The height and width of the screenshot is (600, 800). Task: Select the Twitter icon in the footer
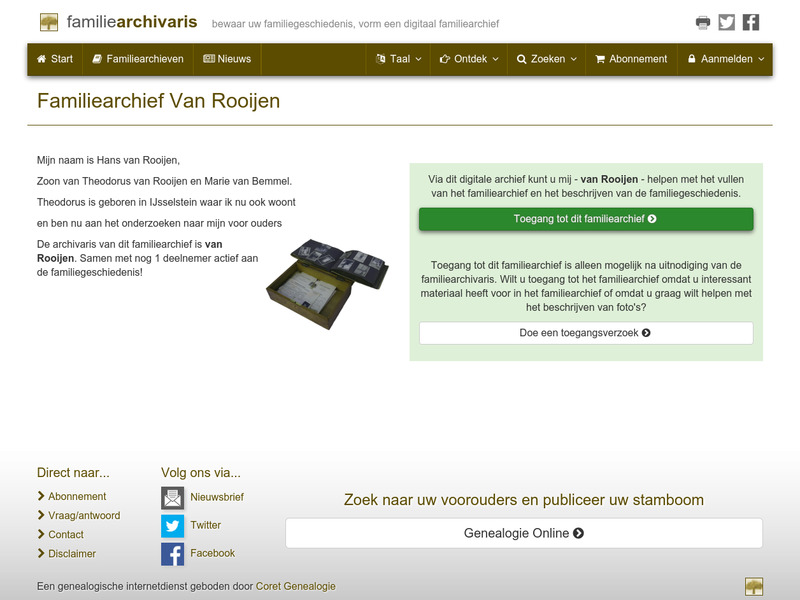[x=172, y=524]
